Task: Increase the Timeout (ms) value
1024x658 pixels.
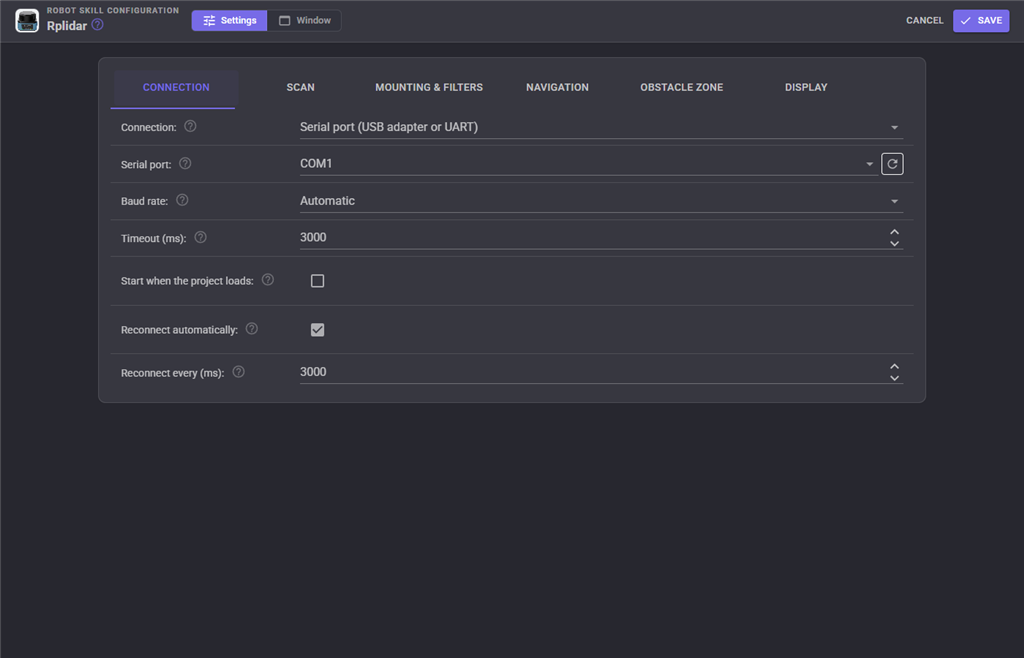Action: [x=894, y=232]
